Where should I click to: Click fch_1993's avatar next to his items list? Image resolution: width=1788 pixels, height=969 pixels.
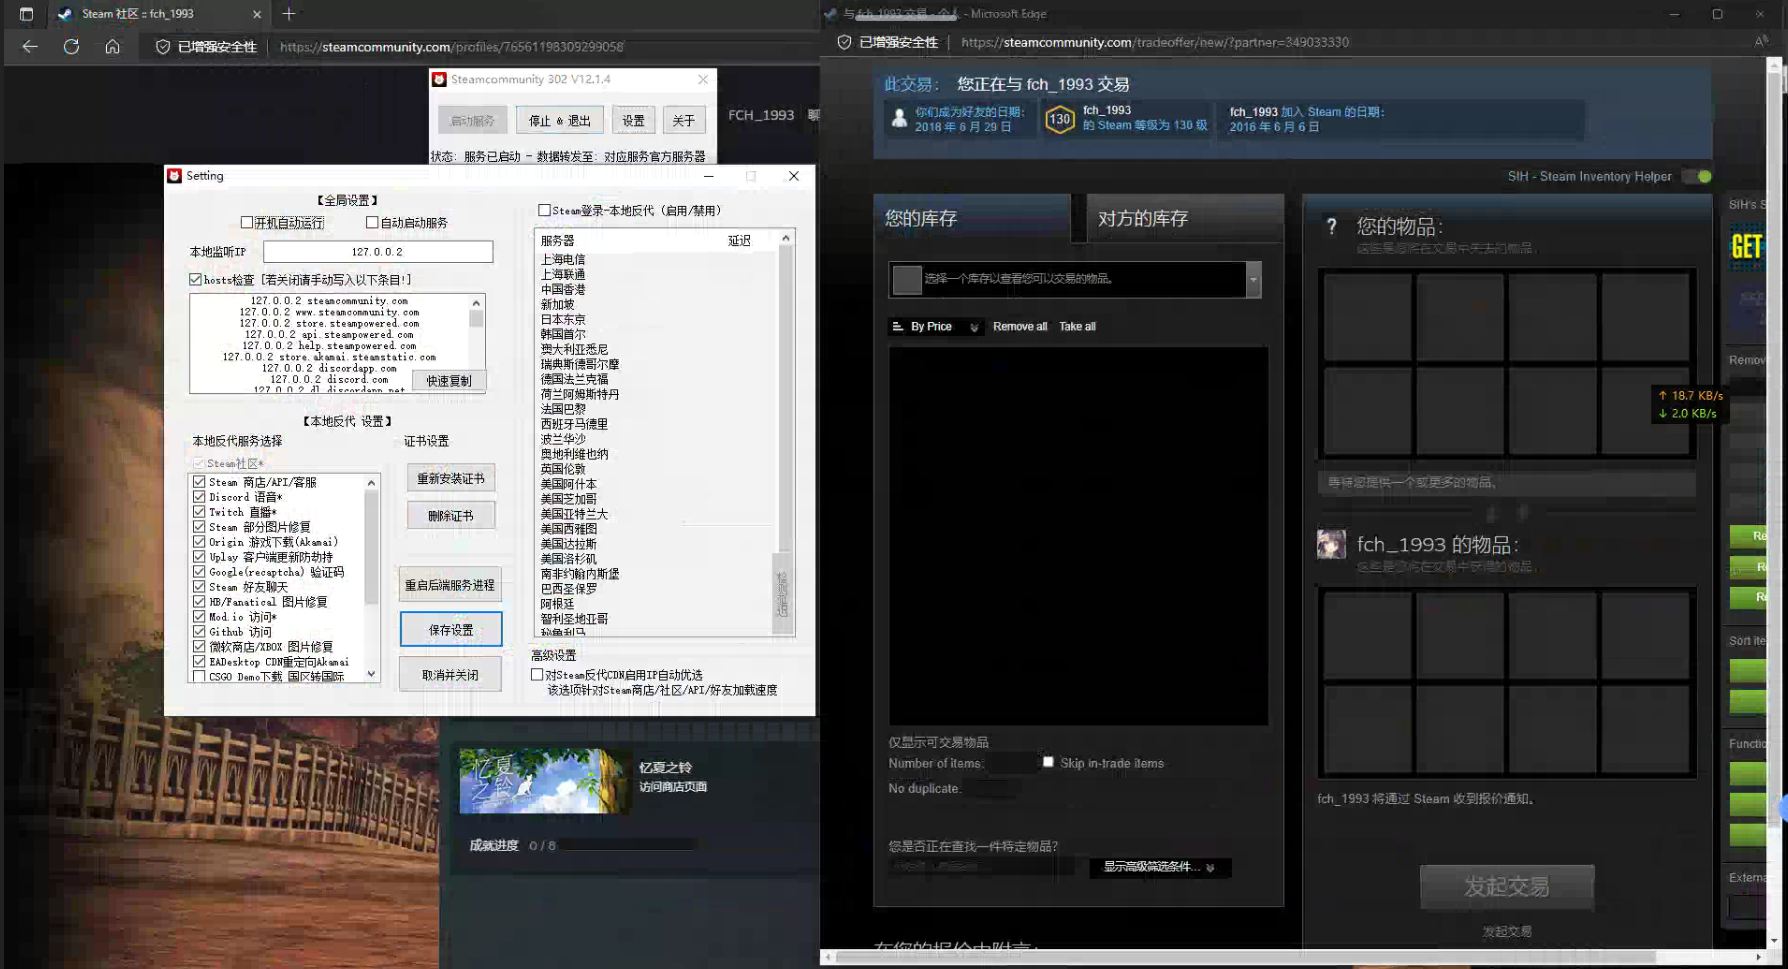[x=1331, y=545]
